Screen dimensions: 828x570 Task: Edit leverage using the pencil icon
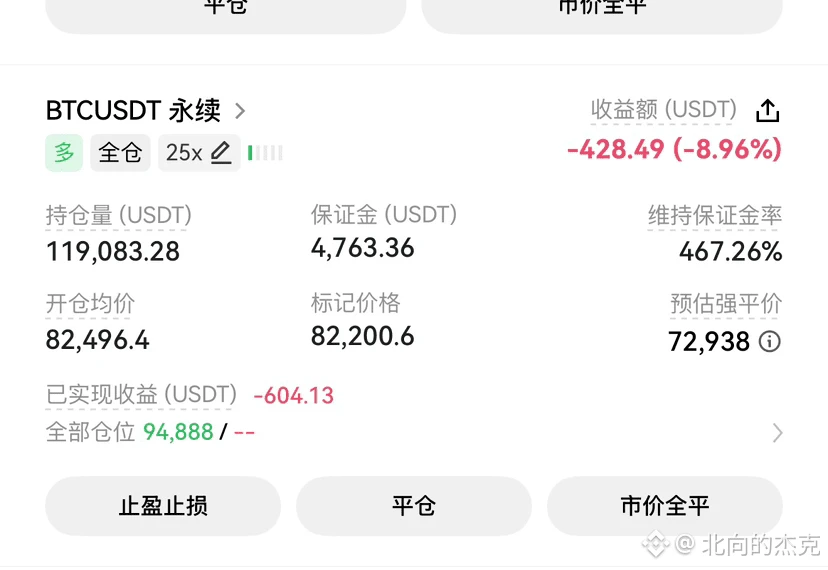(221, 153)
